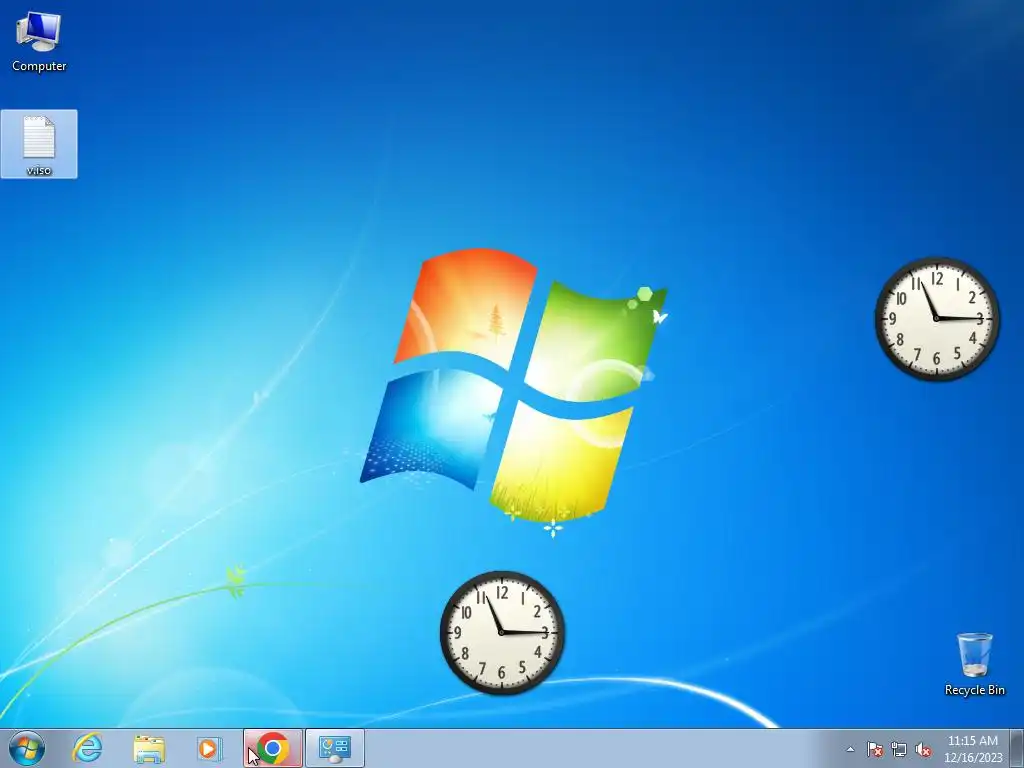Viewport: 1024px width, 768px height.
Task: Select the clock gadget at bottom center
Action: pos(502,632)
